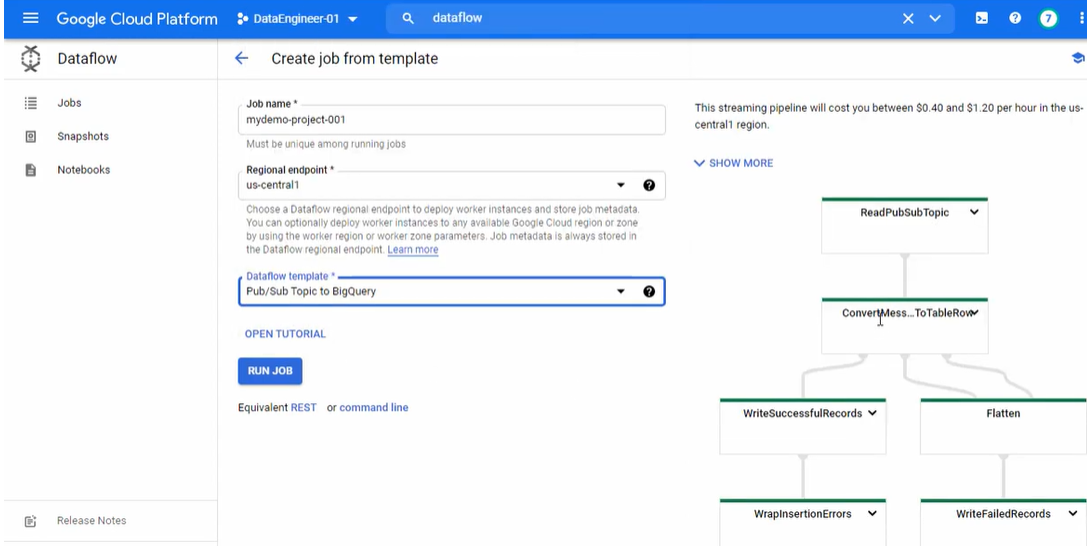
Task: Select the Flatten pipeline node
Action: [x=1003, y=427]
